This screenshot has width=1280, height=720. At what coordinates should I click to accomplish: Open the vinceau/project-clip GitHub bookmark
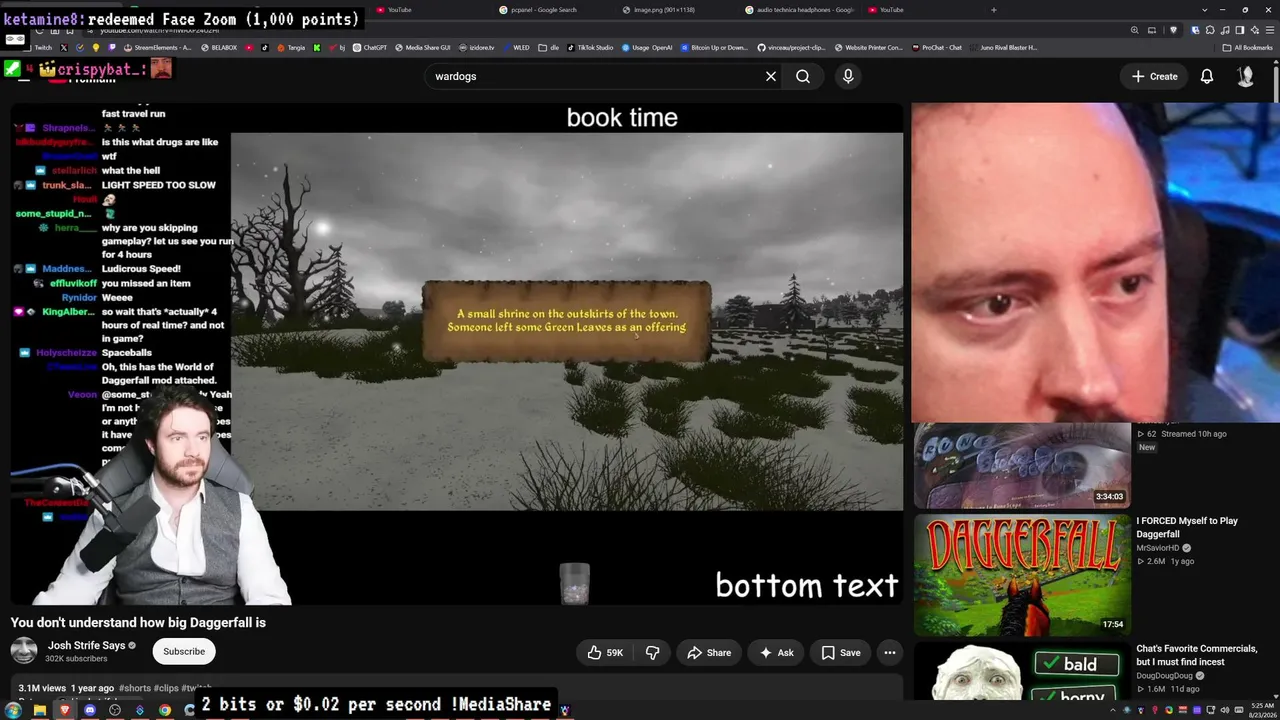(791, 47)
